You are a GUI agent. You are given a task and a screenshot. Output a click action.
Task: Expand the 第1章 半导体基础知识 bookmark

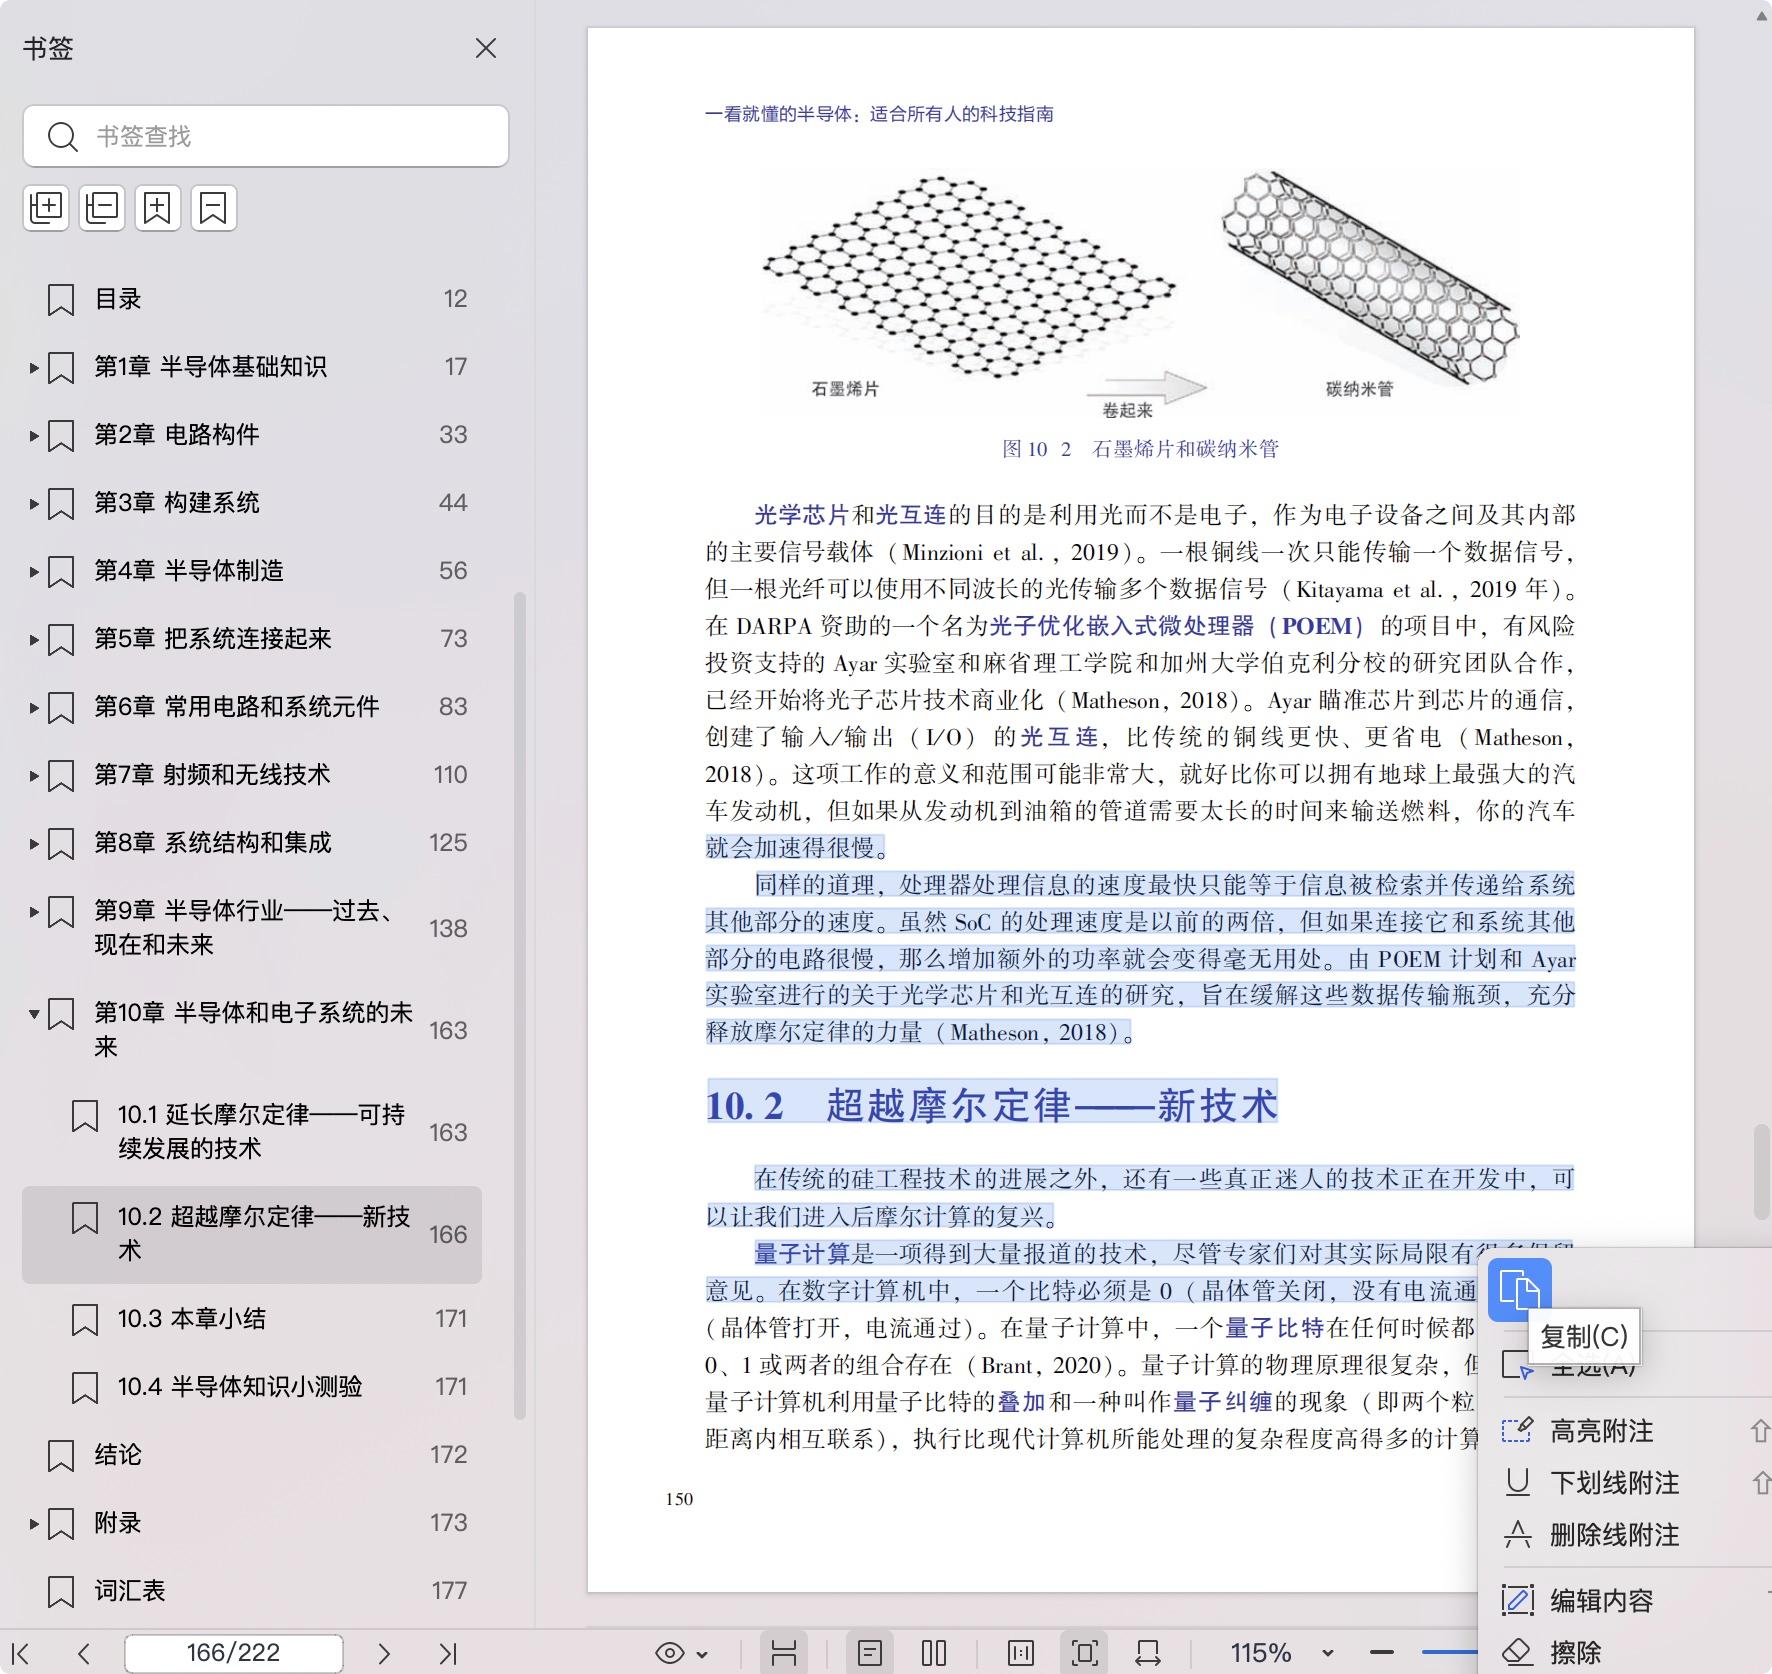34,368
